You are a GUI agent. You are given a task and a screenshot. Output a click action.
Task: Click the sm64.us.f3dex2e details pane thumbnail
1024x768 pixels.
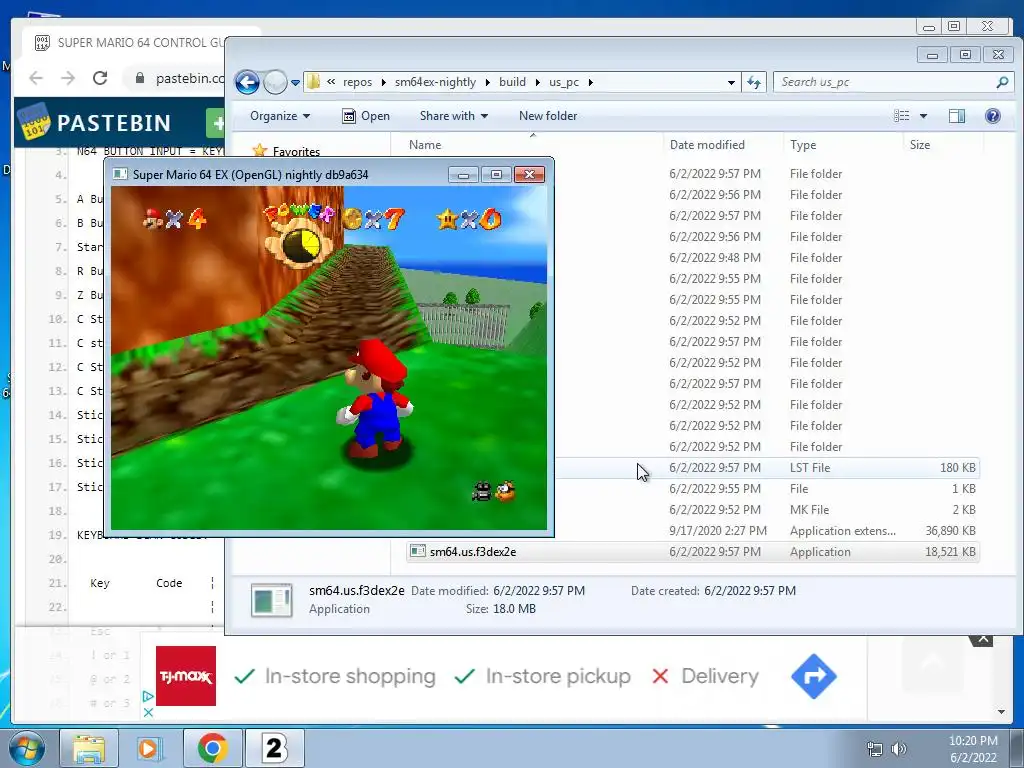pos(271,600)
